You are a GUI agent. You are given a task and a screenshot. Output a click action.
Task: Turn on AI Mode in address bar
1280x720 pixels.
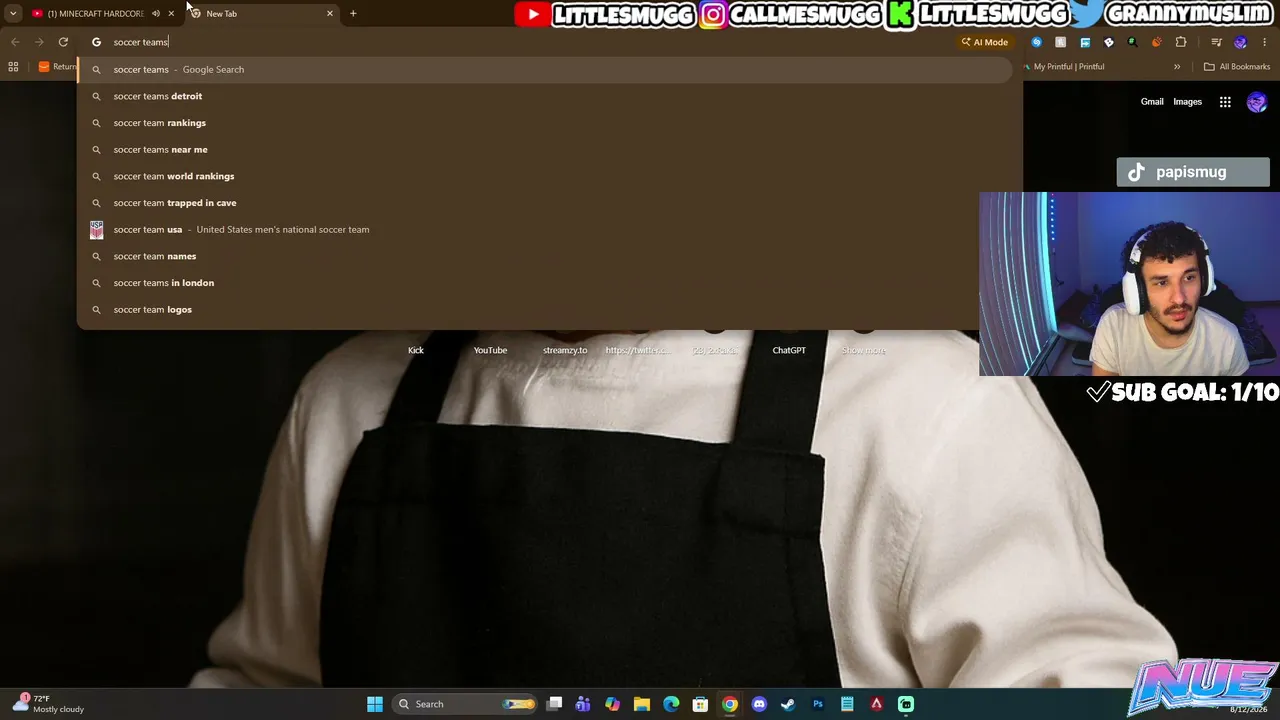point(985,42)
